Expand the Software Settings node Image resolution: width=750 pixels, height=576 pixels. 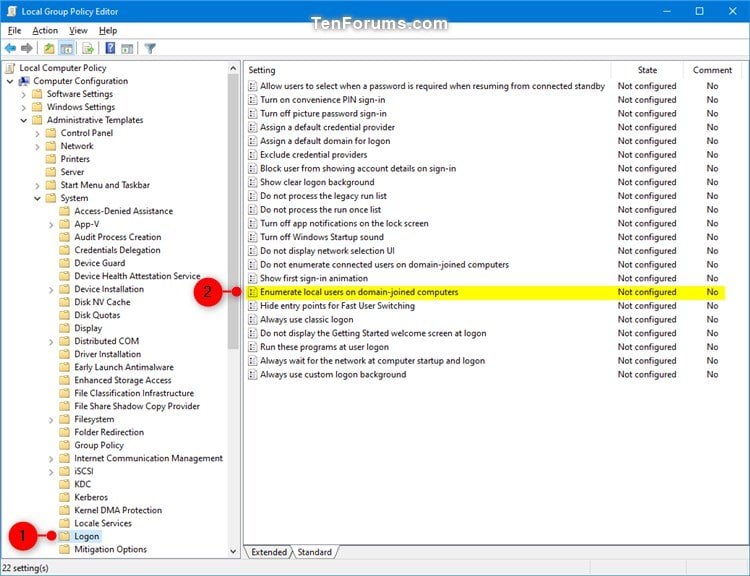[x=23, y=94]
